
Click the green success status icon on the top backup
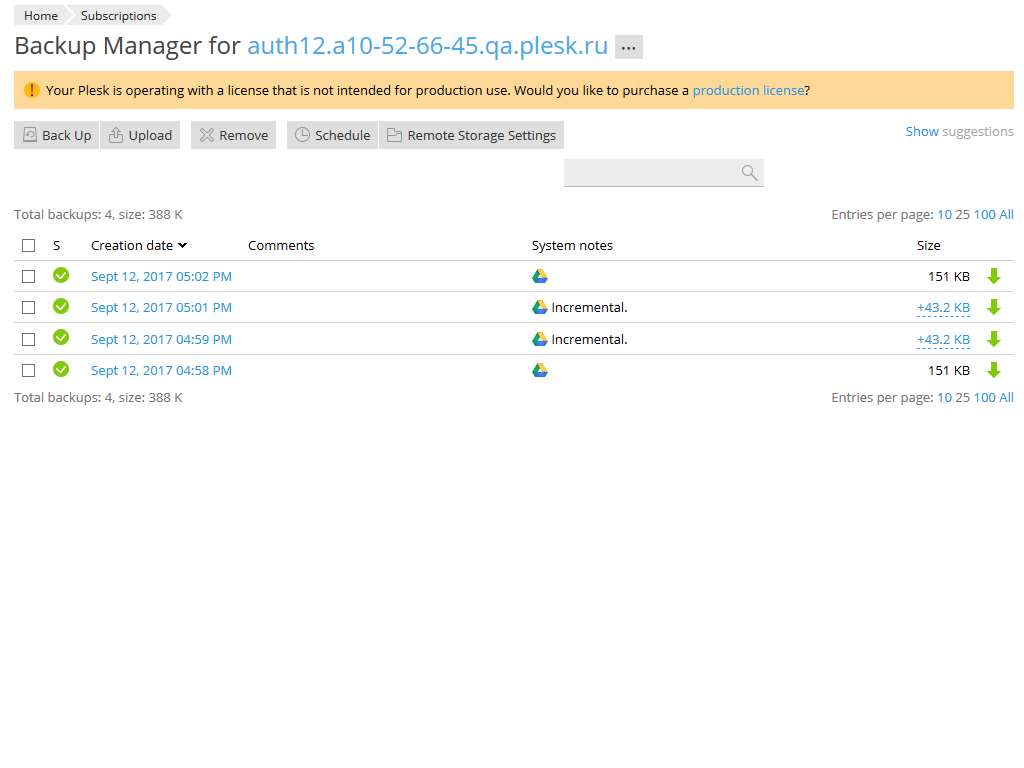(61, 276)
